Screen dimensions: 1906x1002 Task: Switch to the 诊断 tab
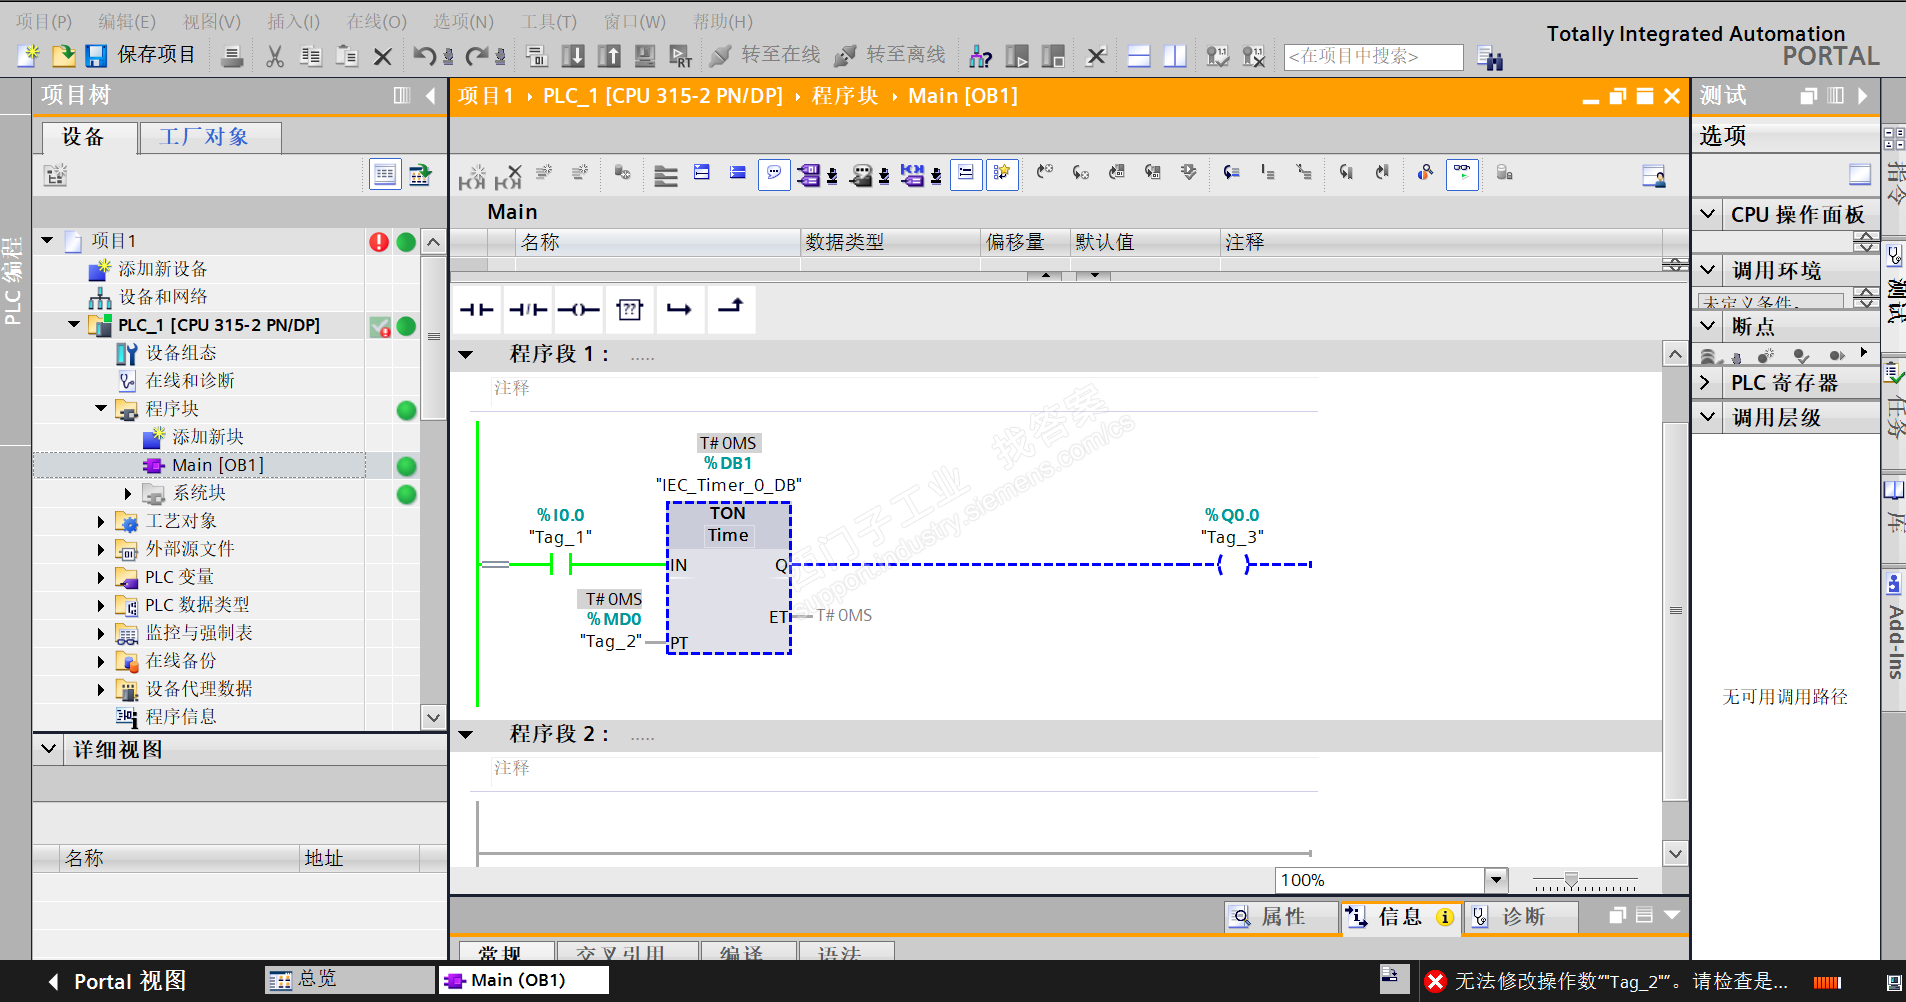click(x=1521, y=917)
